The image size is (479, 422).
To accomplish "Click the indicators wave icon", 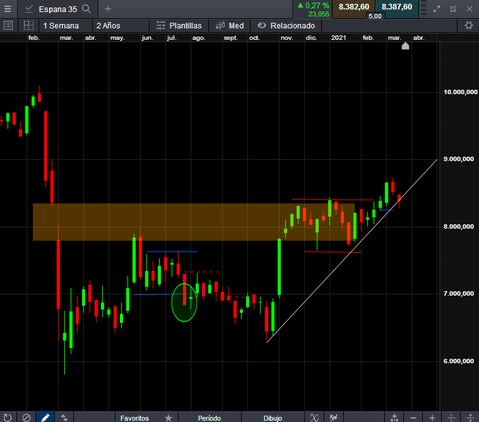I will 314,417.
